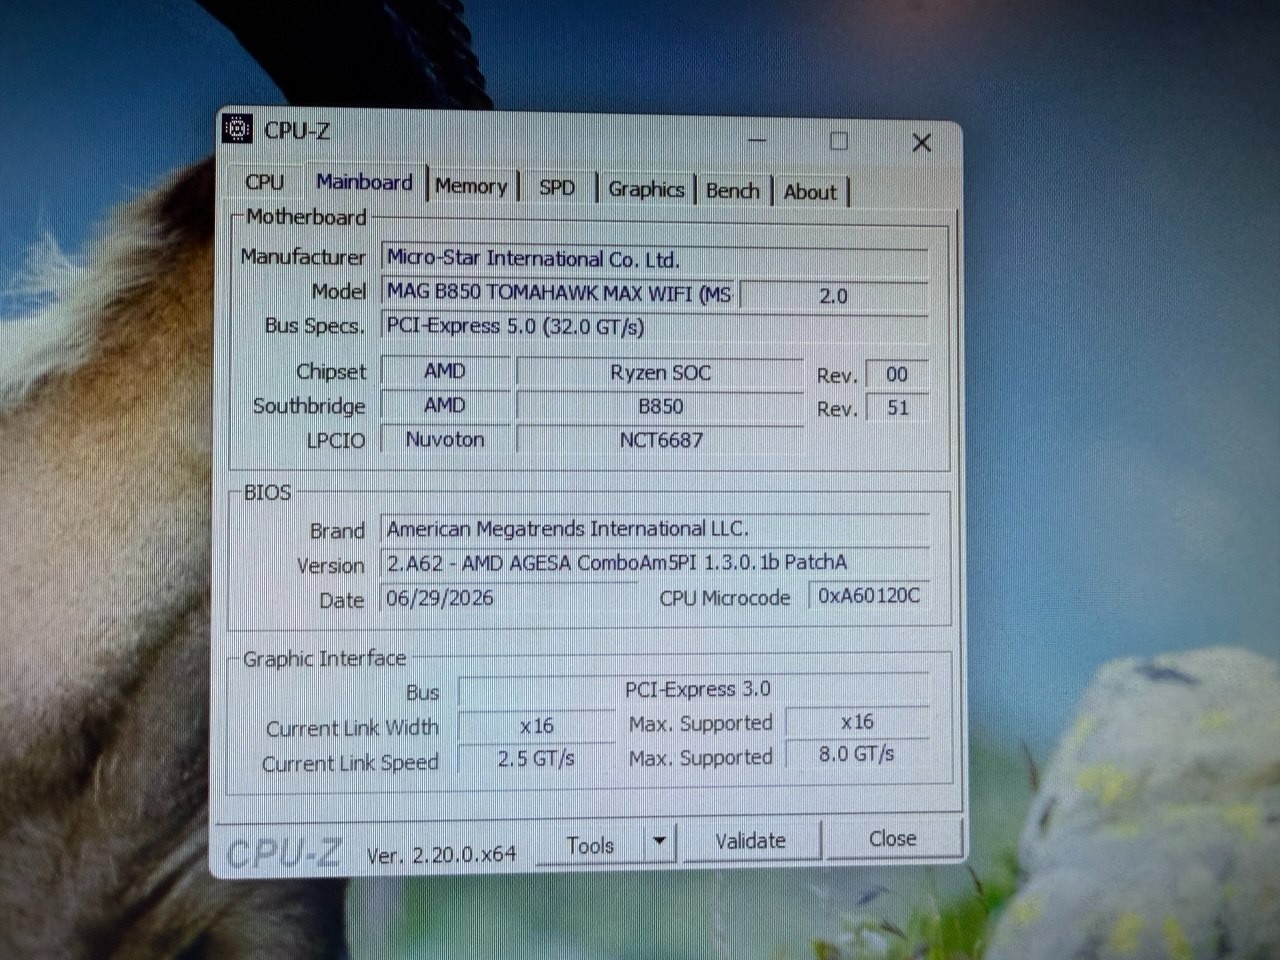Click the LPCIO Nuvoton value
Image resolution: width=1280 pixels, height=960 pixels.
click(x=445, y=439)
